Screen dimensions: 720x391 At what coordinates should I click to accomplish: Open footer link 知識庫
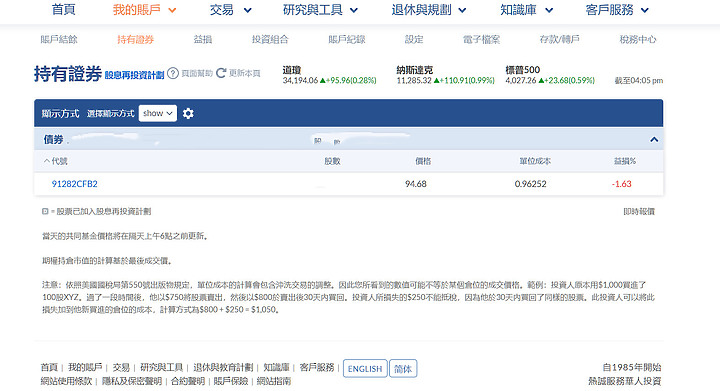click(x=276, y=367)
